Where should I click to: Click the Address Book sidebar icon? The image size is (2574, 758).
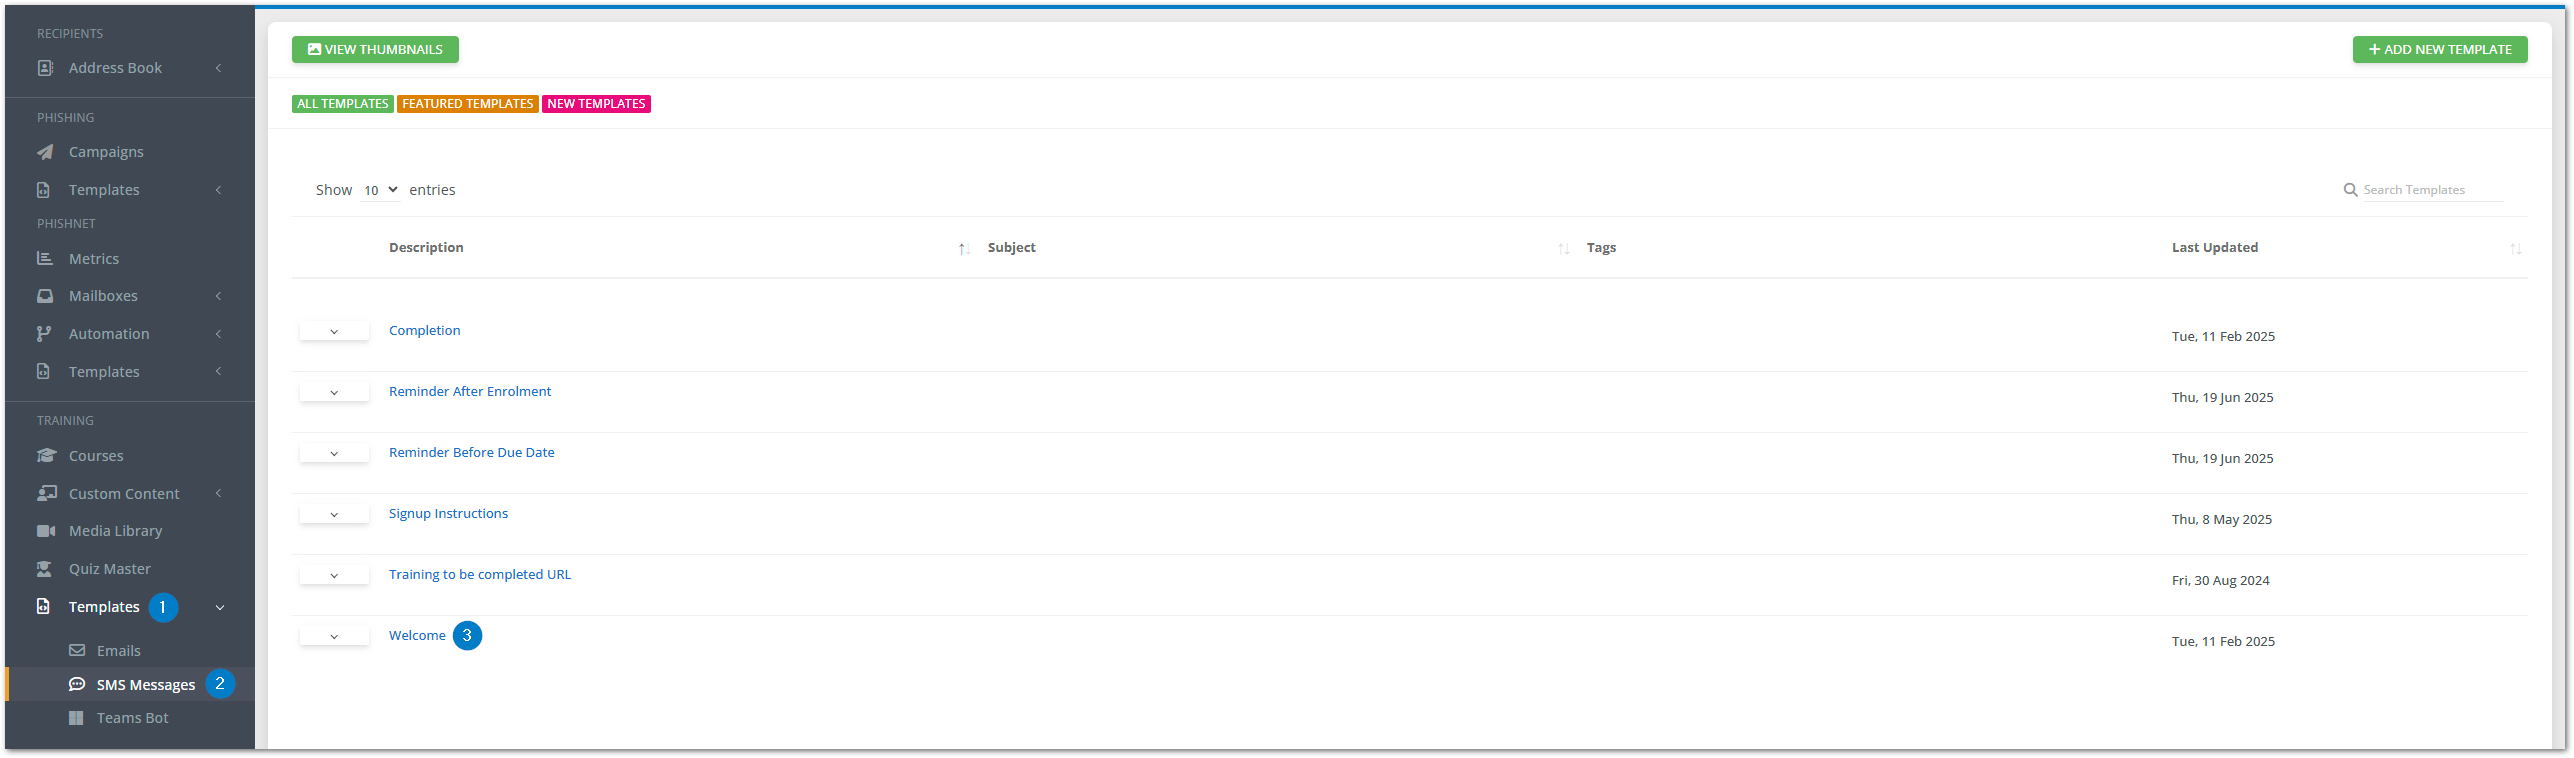click(x=45, y=68)
